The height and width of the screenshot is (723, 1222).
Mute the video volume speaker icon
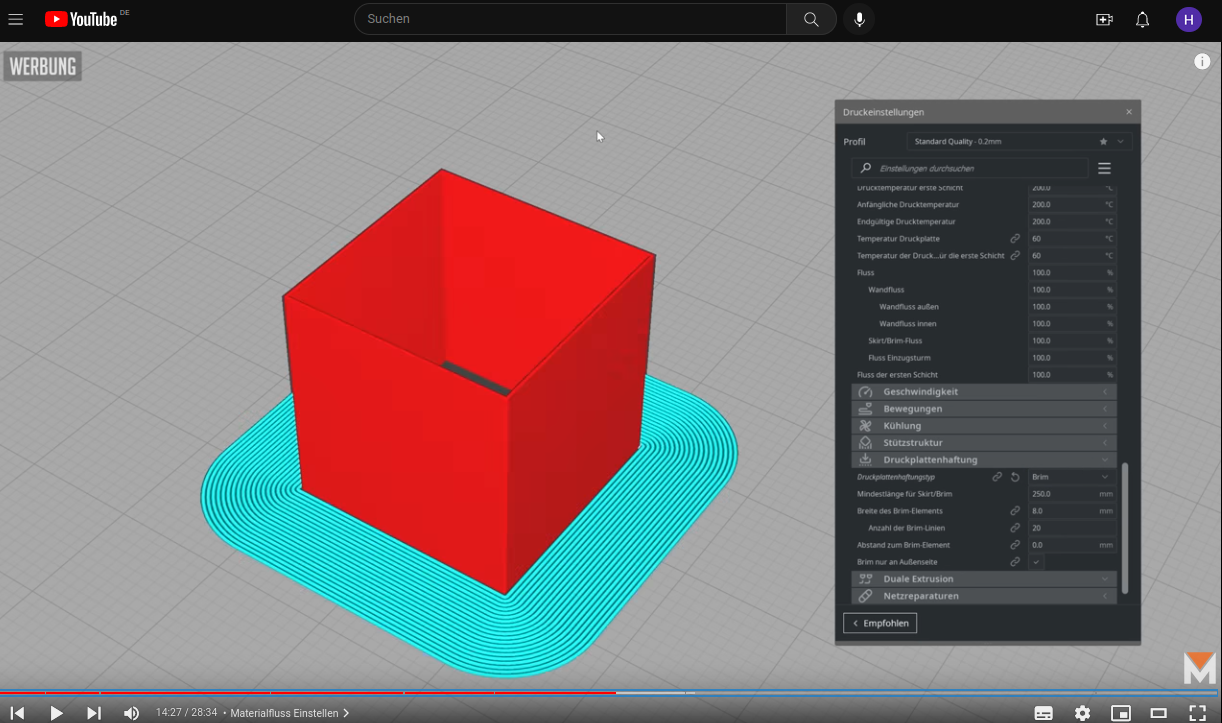[131, 713]
